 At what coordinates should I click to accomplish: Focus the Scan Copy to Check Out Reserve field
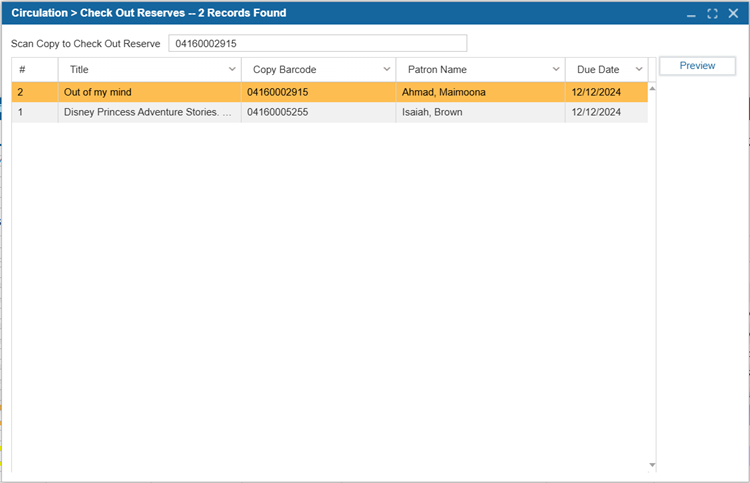pos(318,44)
